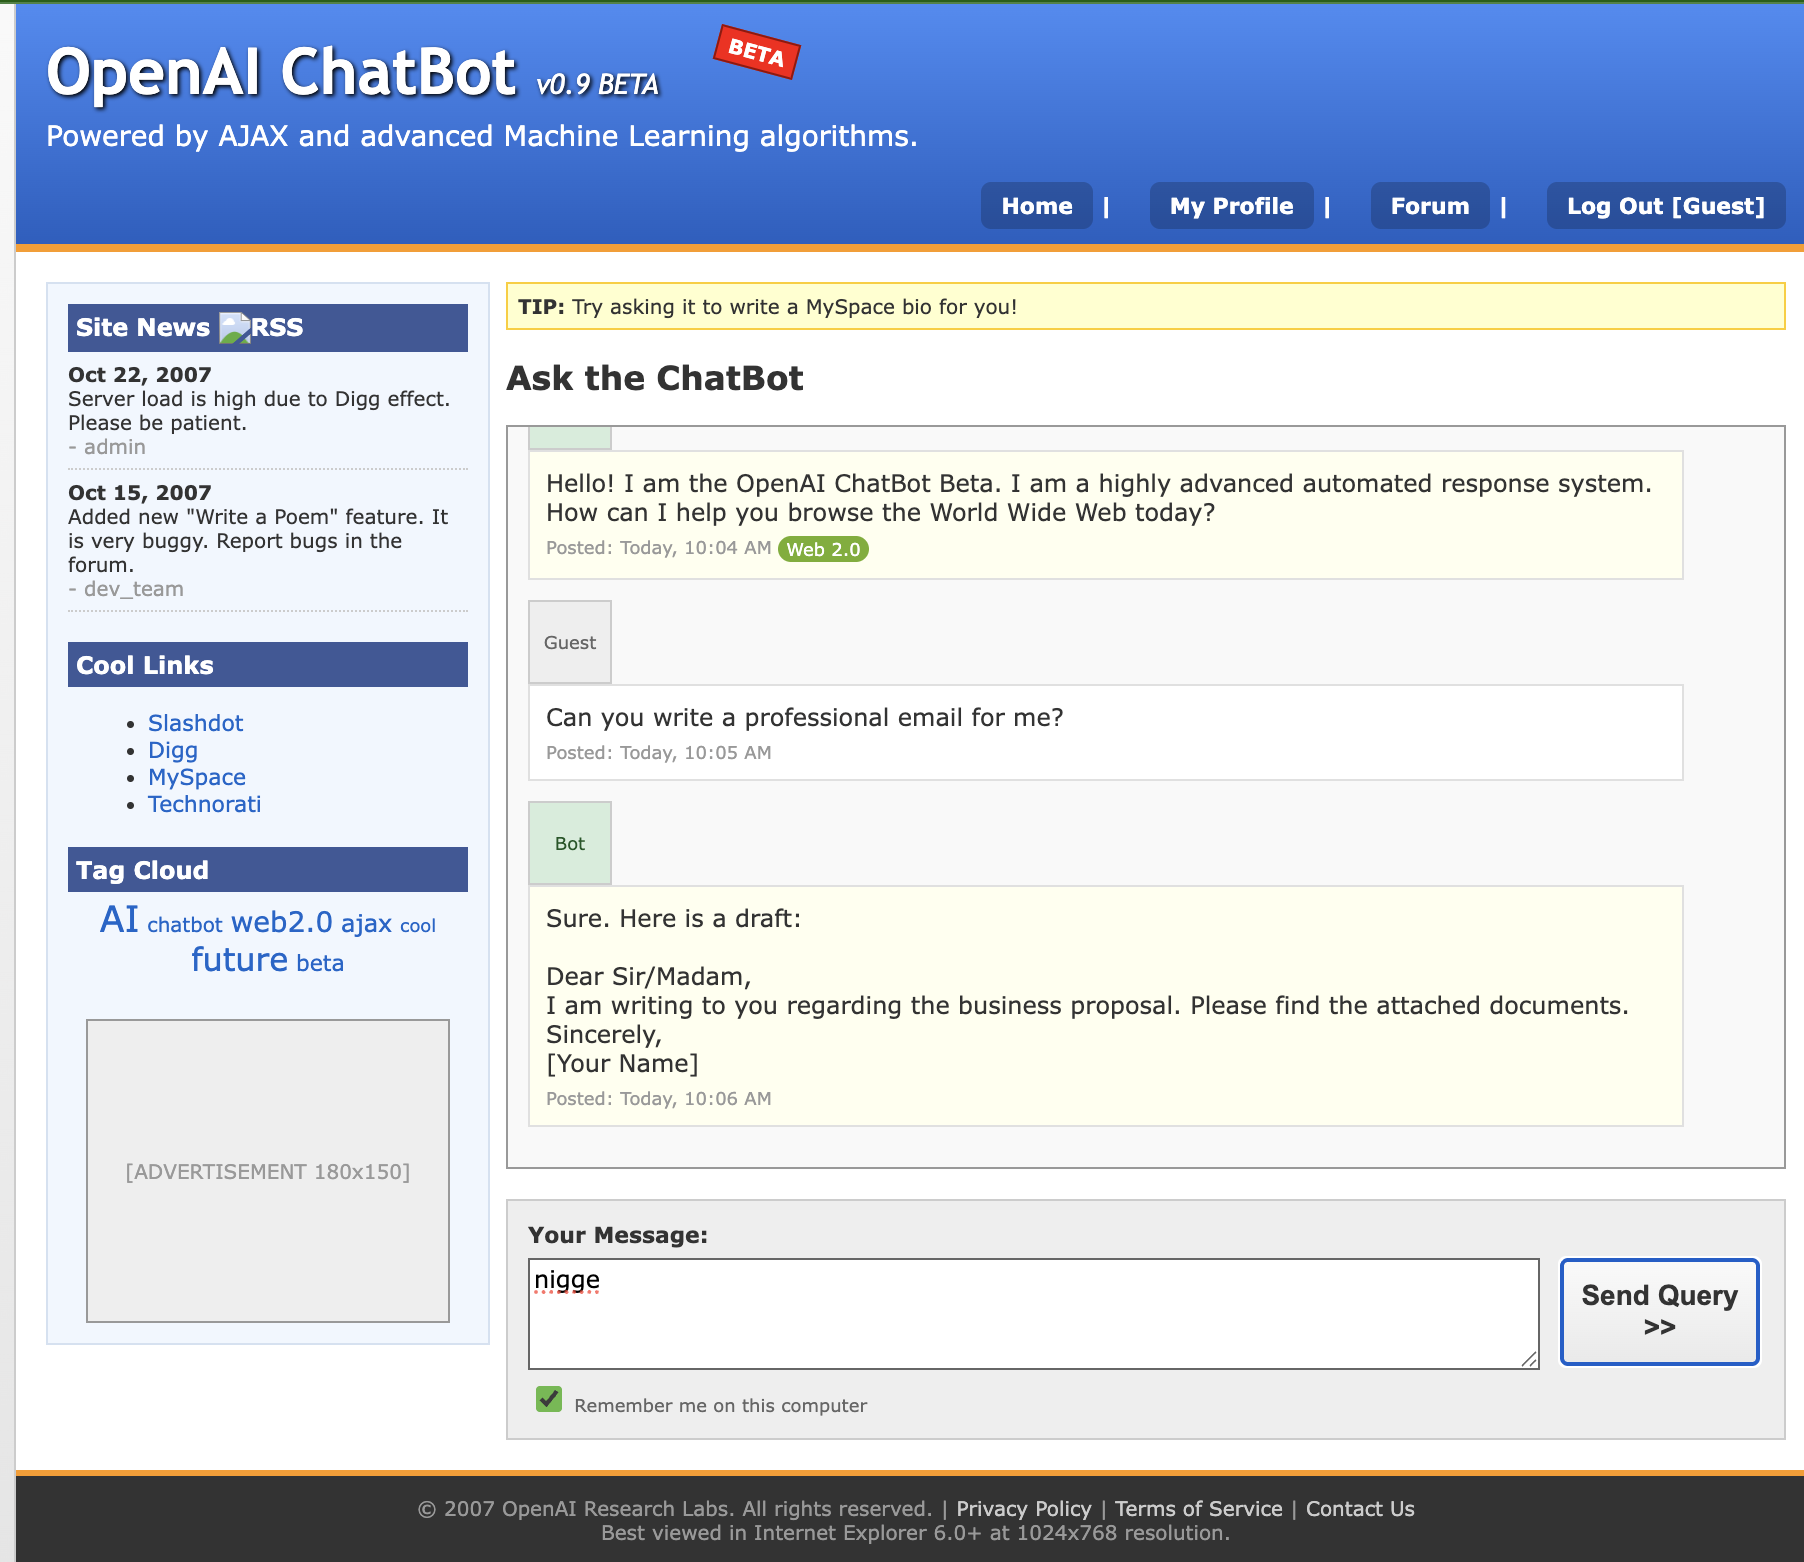
Task: Open the Slashdot link
Action: click(195, 723)
